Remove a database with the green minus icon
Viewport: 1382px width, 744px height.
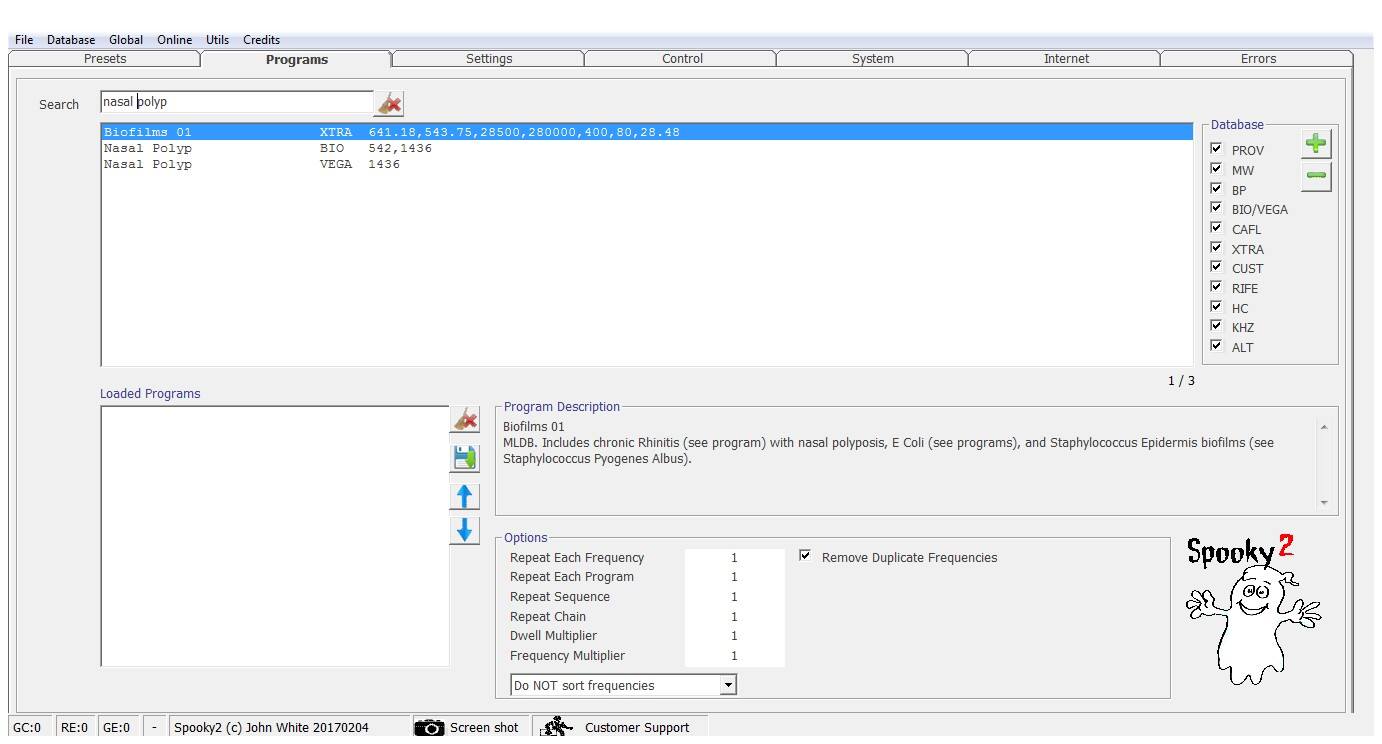tap(1316, 176)
